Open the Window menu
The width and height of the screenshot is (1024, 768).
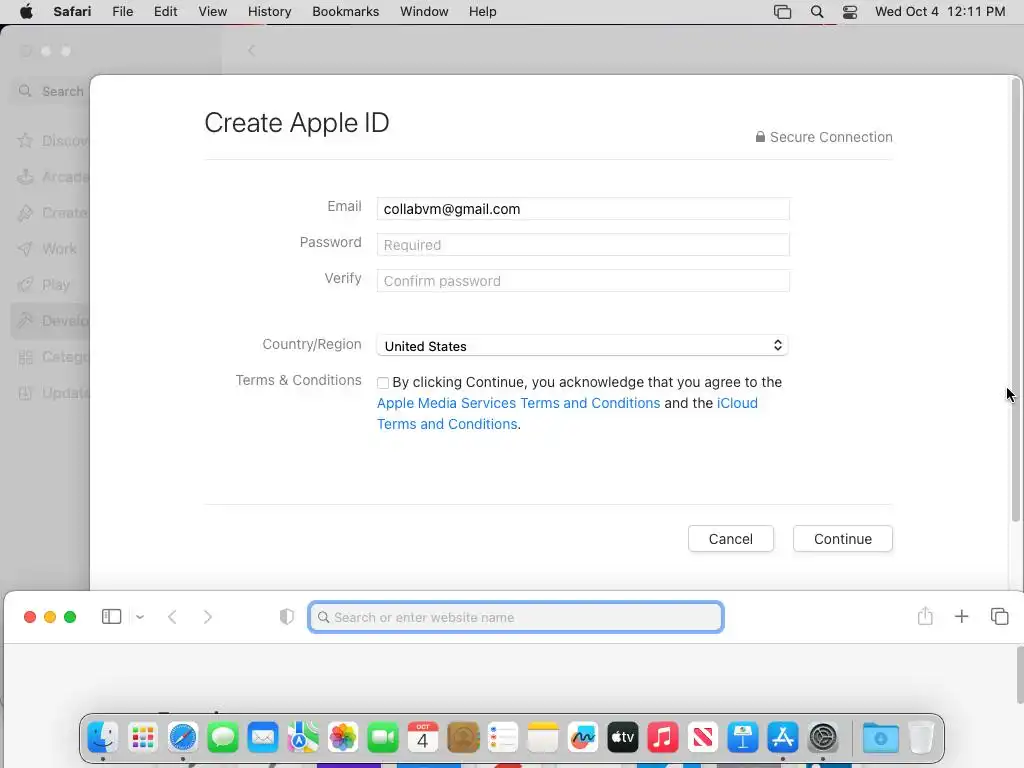pos(424,12)
